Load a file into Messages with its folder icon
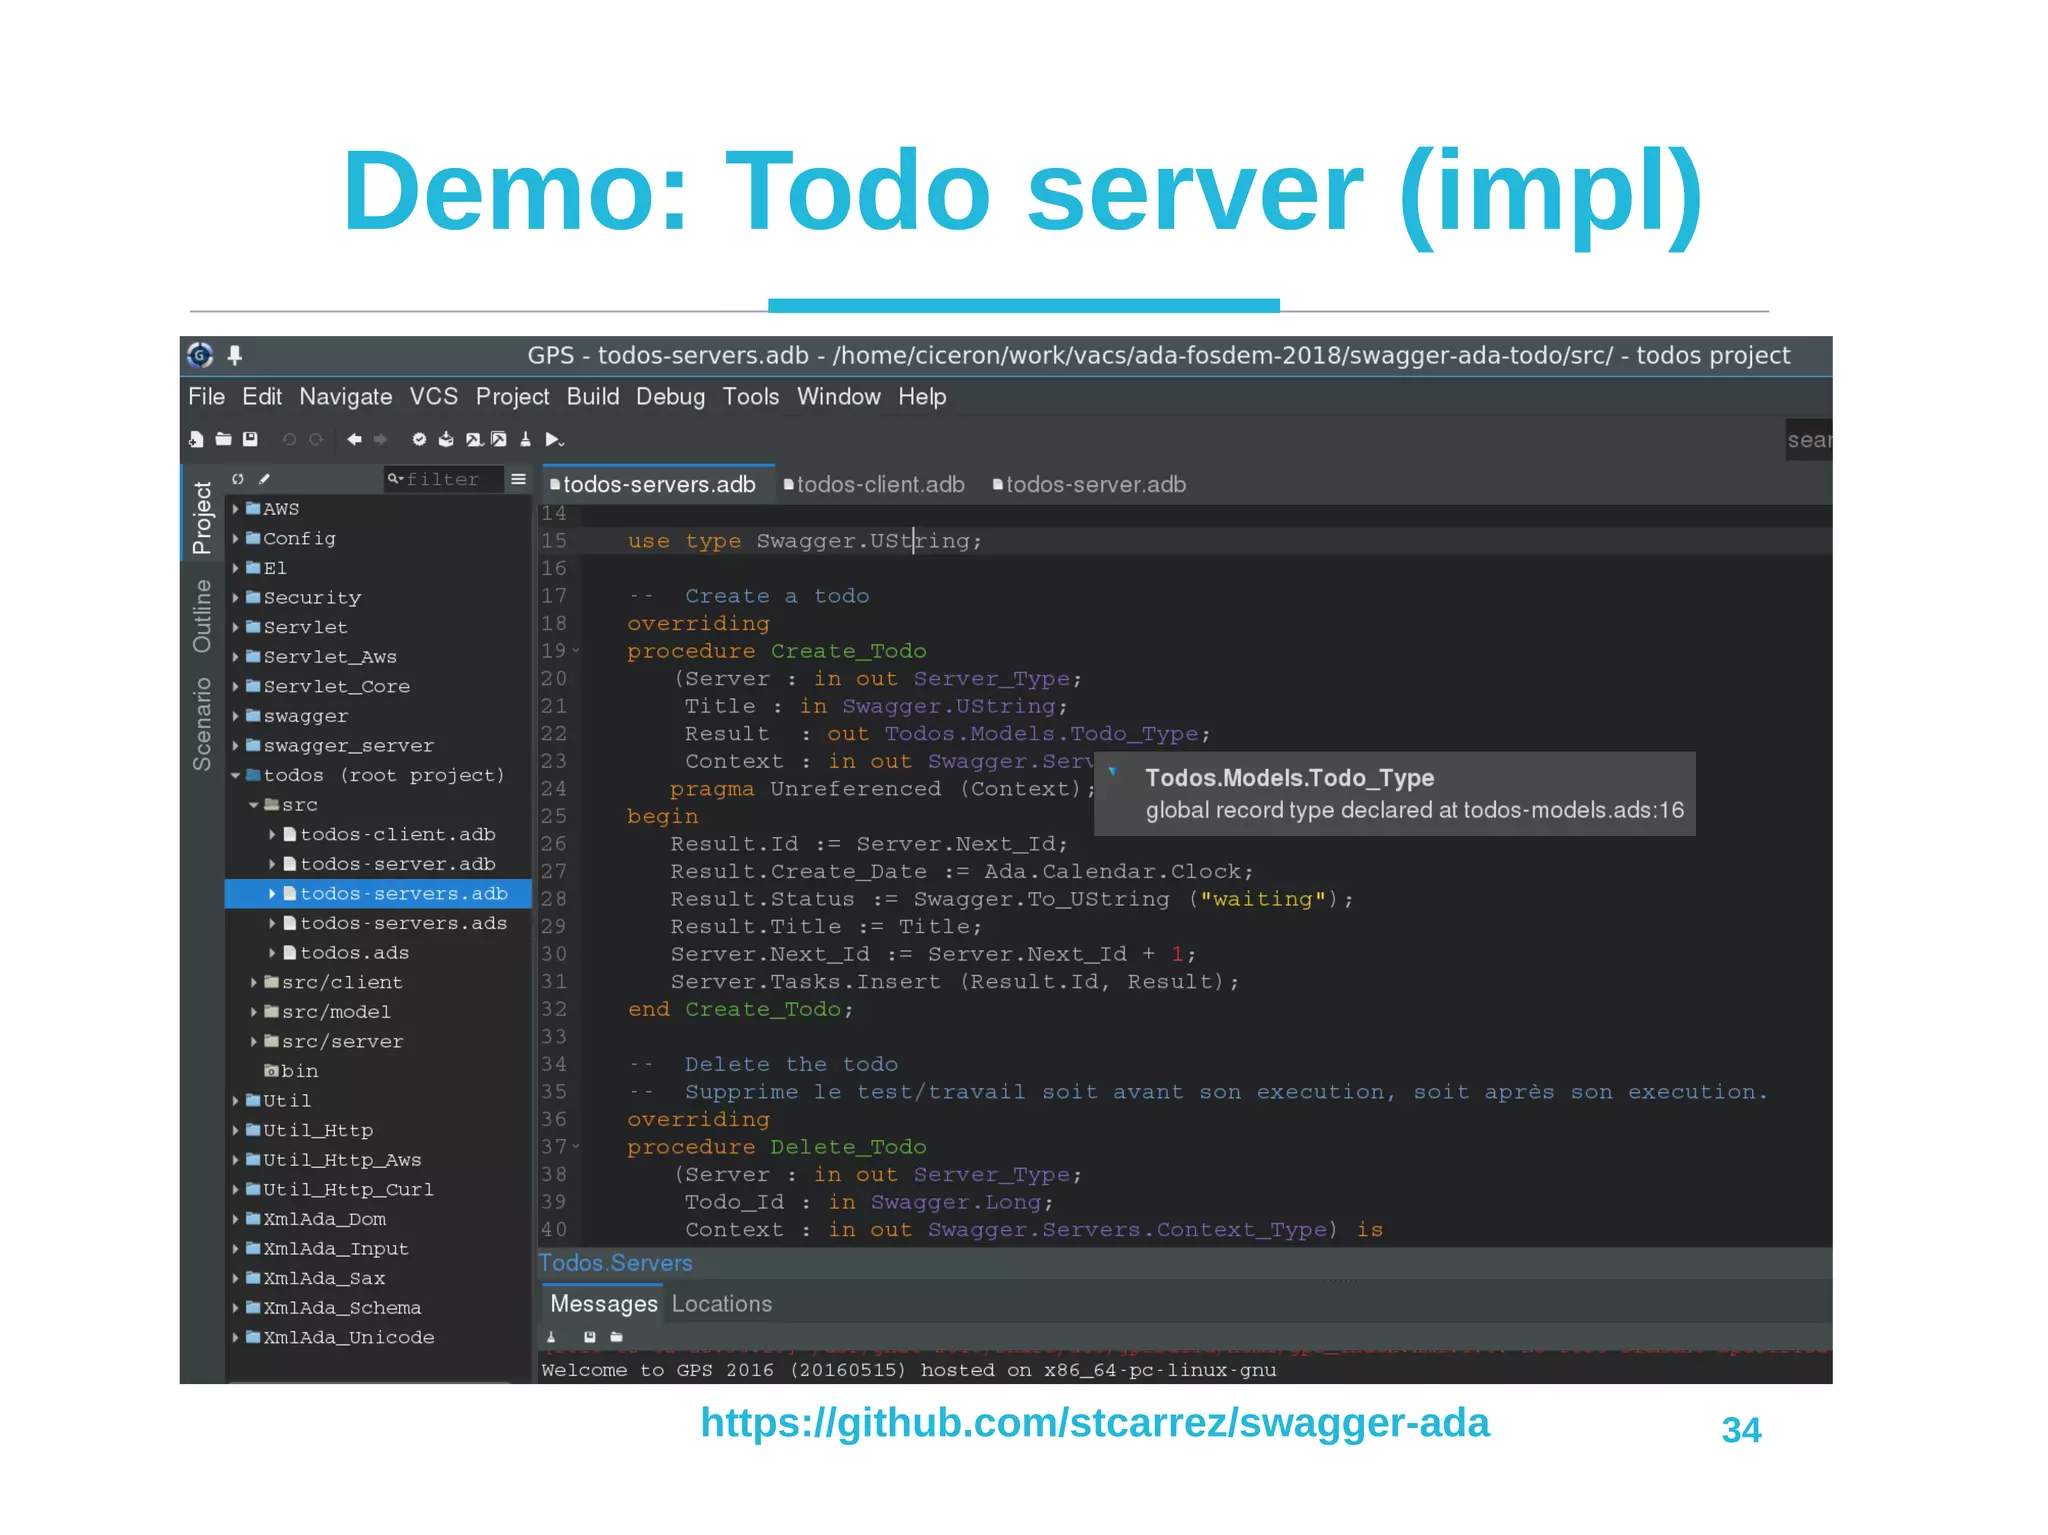This screenshot has height=1535, width=2048. coord(617,1337)
